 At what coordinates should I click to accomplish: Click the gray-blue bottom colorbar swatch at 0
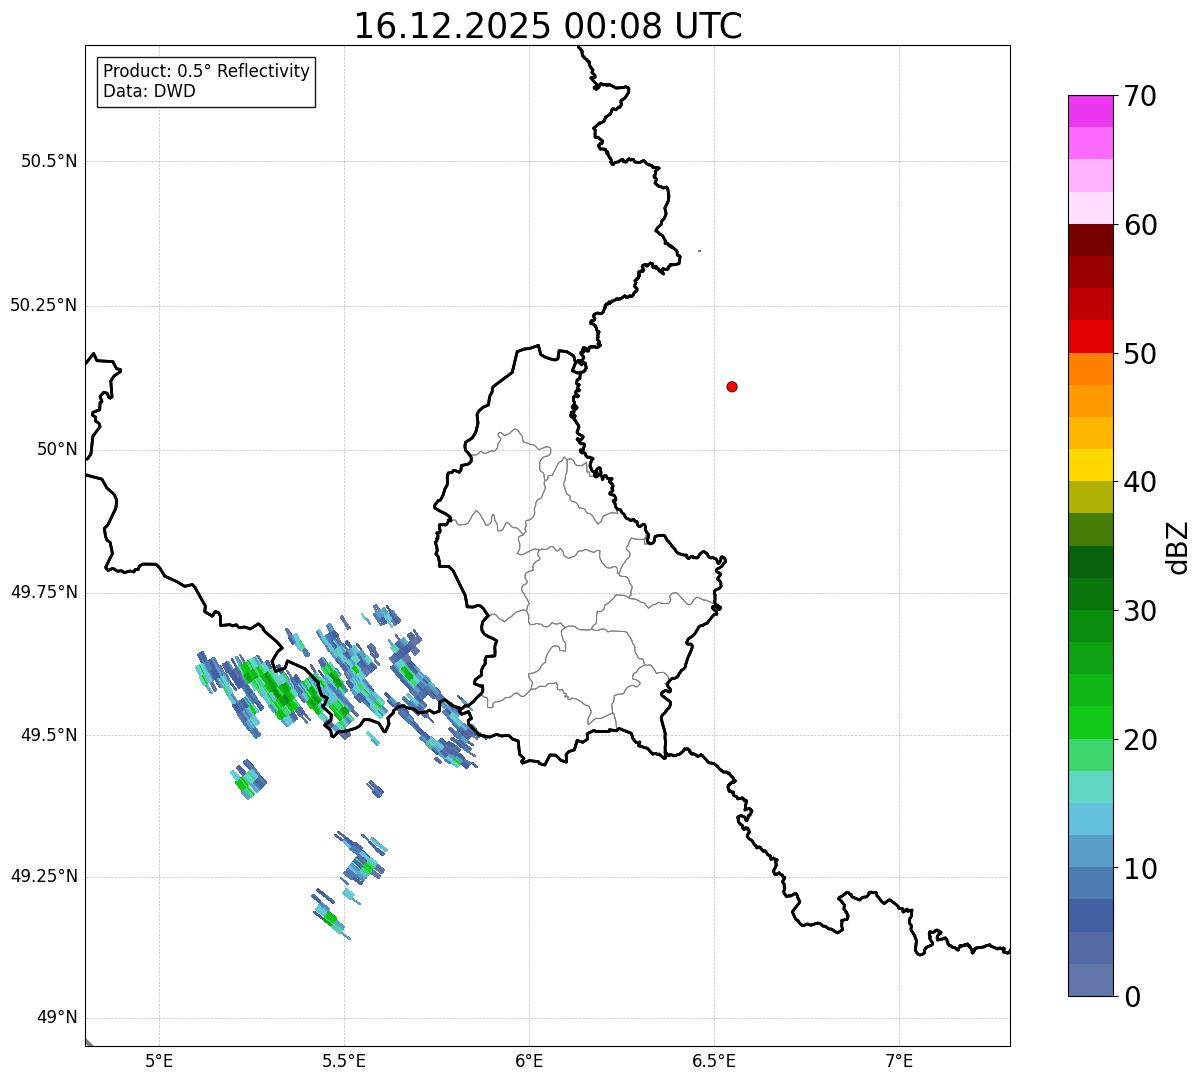click(x=1090, y=980)
